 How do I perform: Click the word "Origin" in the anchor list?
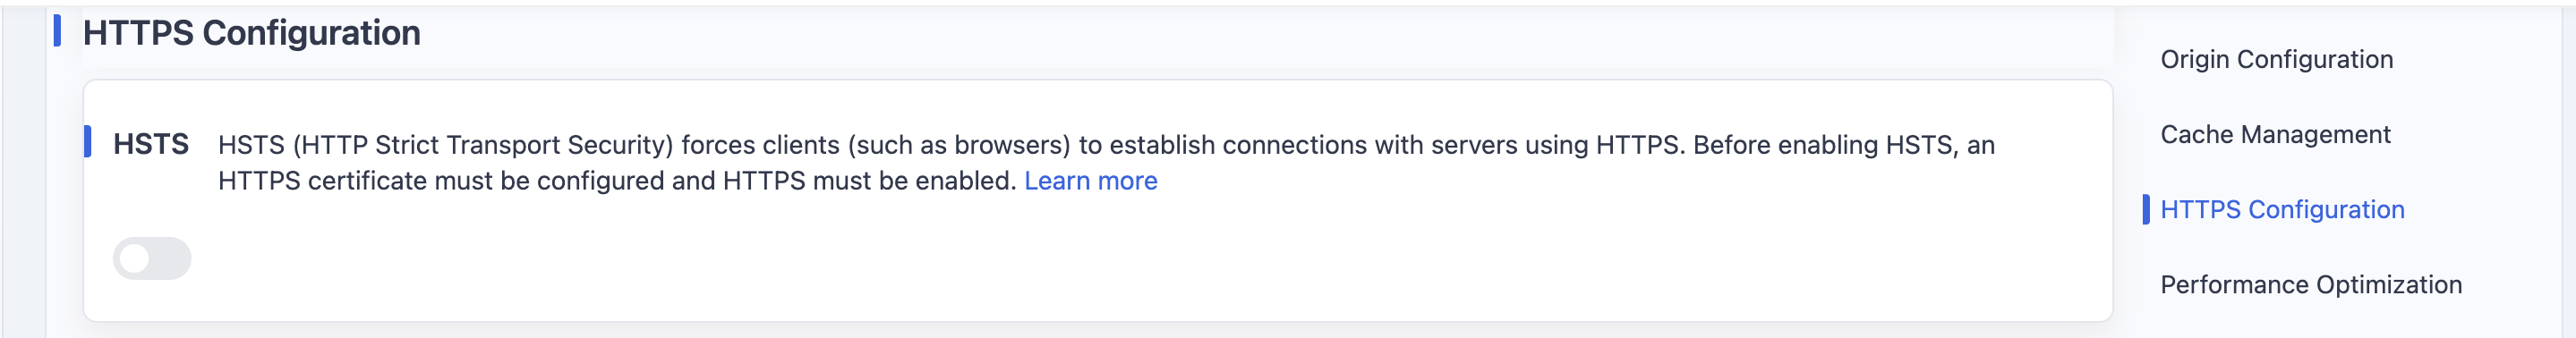2195,60
